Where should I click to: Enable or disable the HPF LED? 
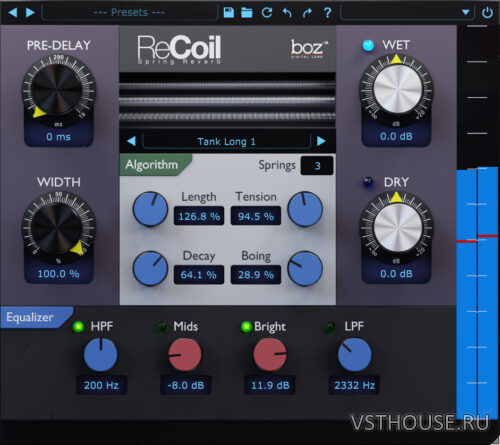click(78, 327)
